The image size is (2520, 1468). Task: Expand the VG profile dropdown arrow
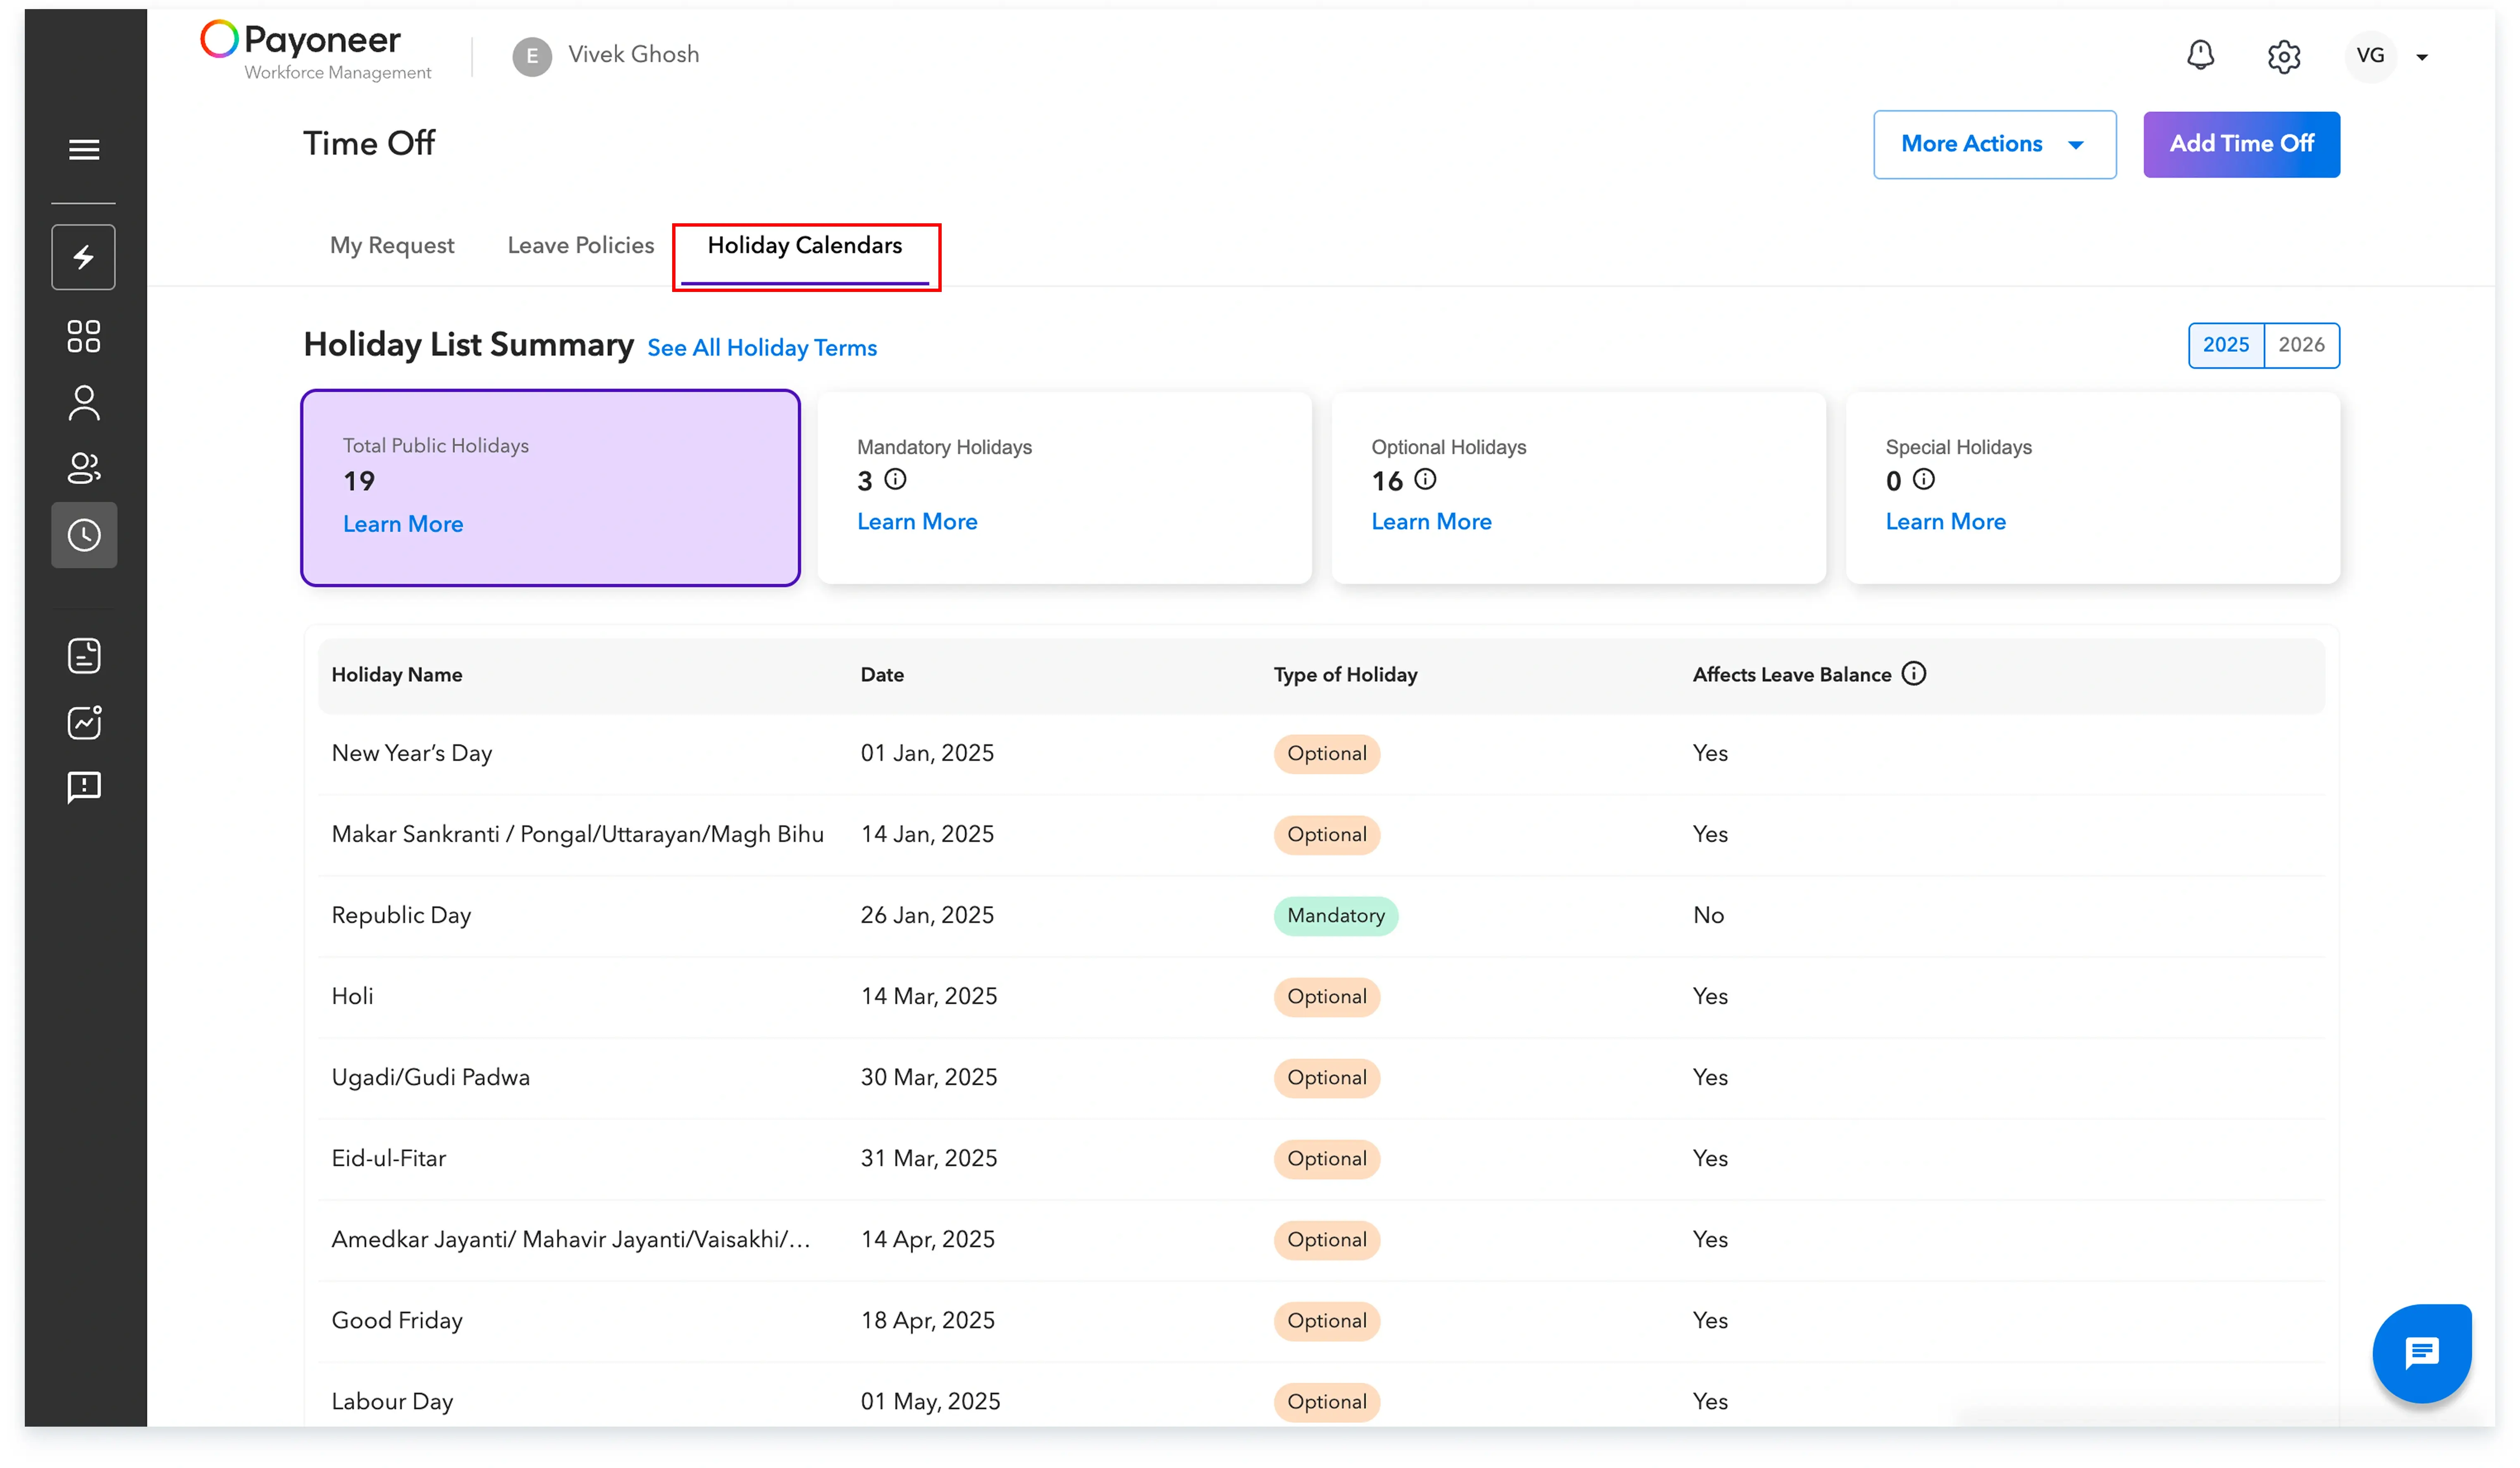(2421, 57)
